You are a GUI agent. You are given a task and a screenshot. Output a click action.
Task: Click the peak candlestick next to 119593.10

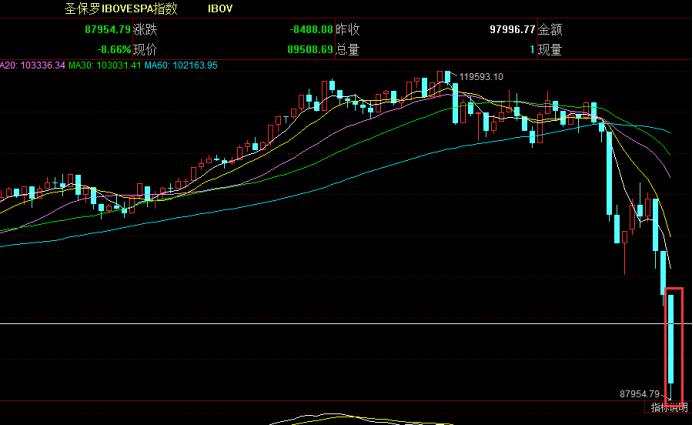(x=448, y=77)
